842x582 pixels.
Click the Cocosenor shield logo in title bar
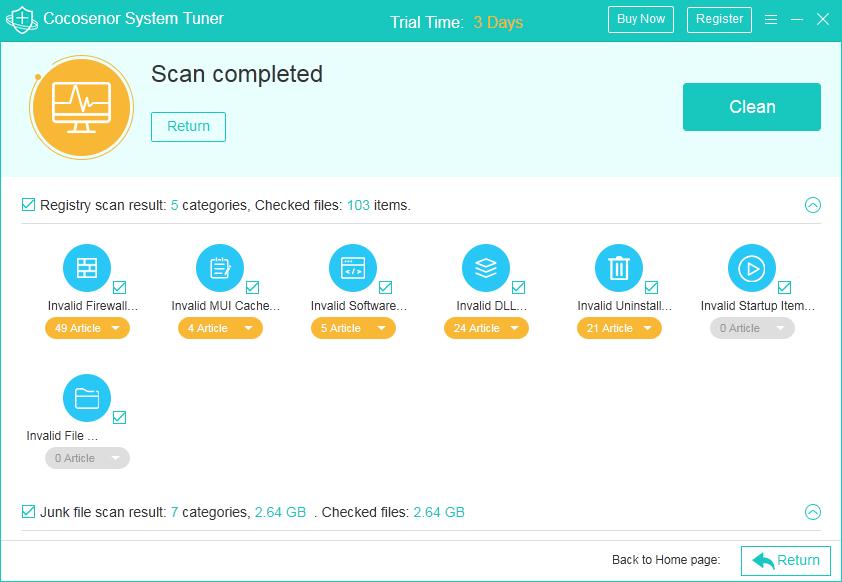coord(21,20)
